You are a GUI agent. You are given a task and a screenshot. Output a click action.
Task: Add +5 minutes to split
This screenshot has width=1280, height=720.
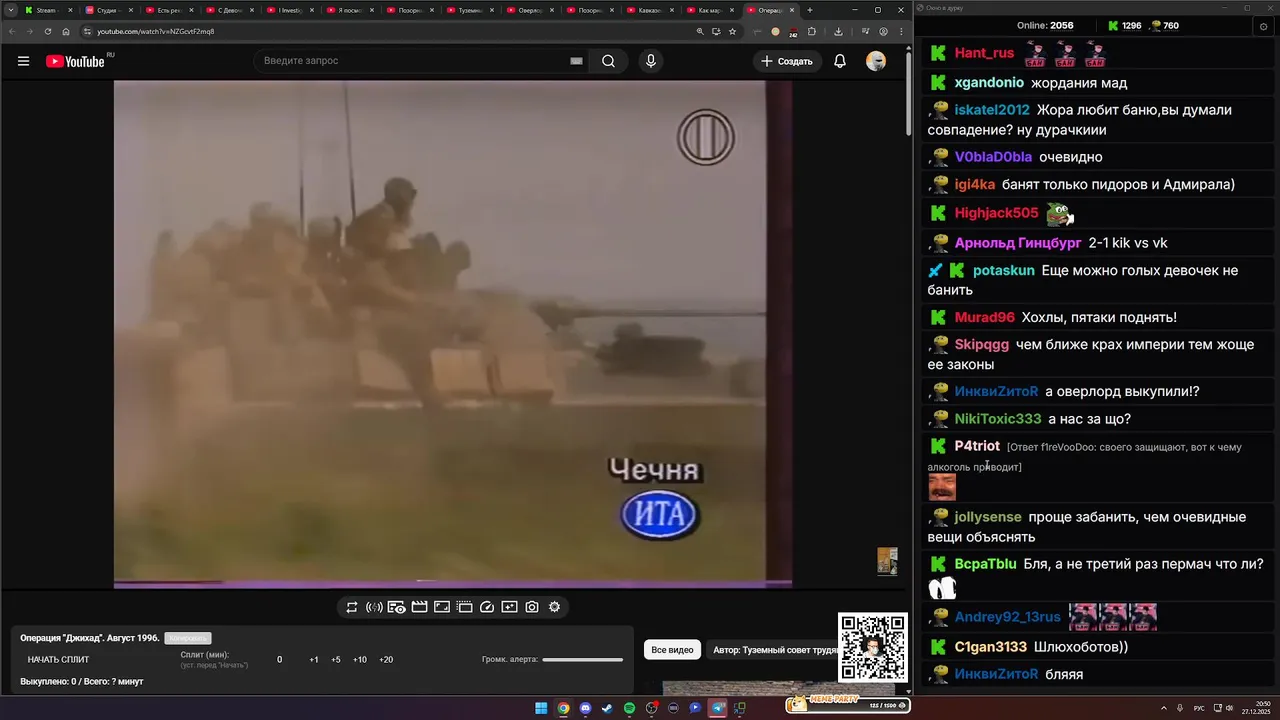(x=336, y=660)
